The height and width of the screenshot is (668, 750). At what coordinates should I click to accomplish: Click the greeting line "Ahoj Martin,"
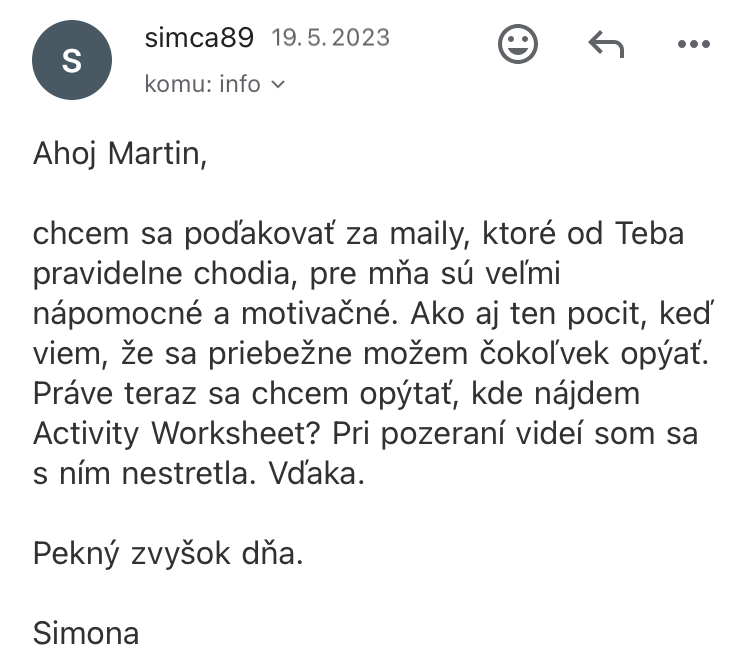pos(120,154)
